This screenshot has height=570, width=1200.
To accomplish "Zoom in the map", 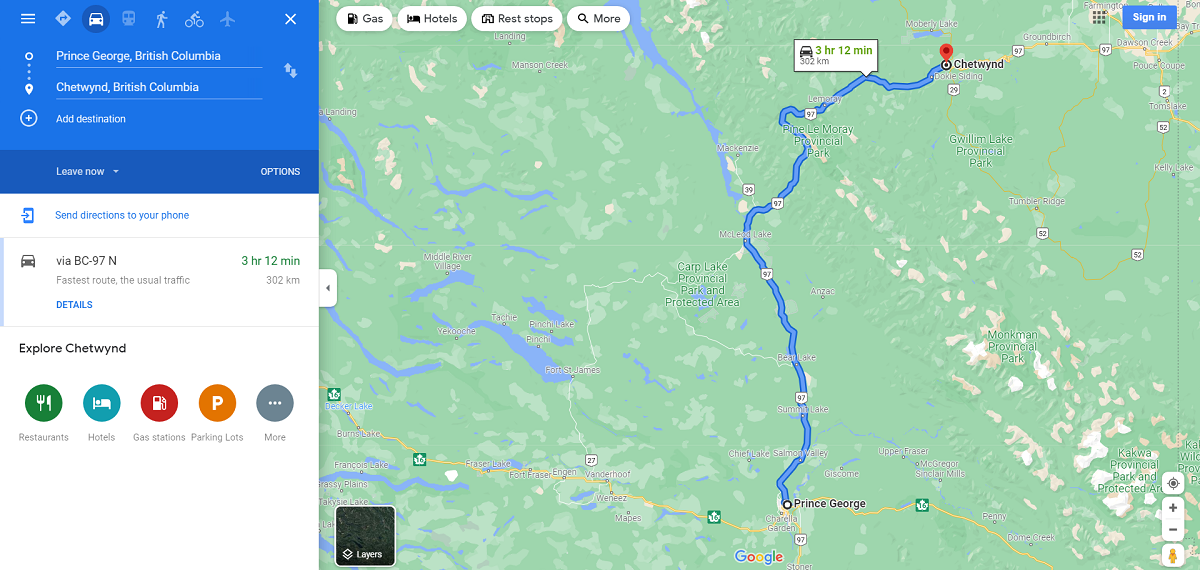I will pos(1173,508).
